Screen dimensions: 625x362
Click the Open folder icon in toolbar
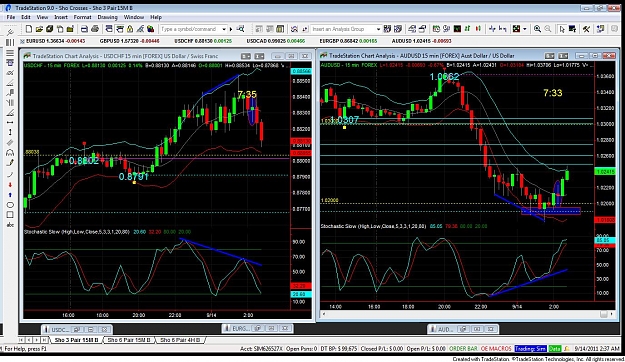point(39,29)
